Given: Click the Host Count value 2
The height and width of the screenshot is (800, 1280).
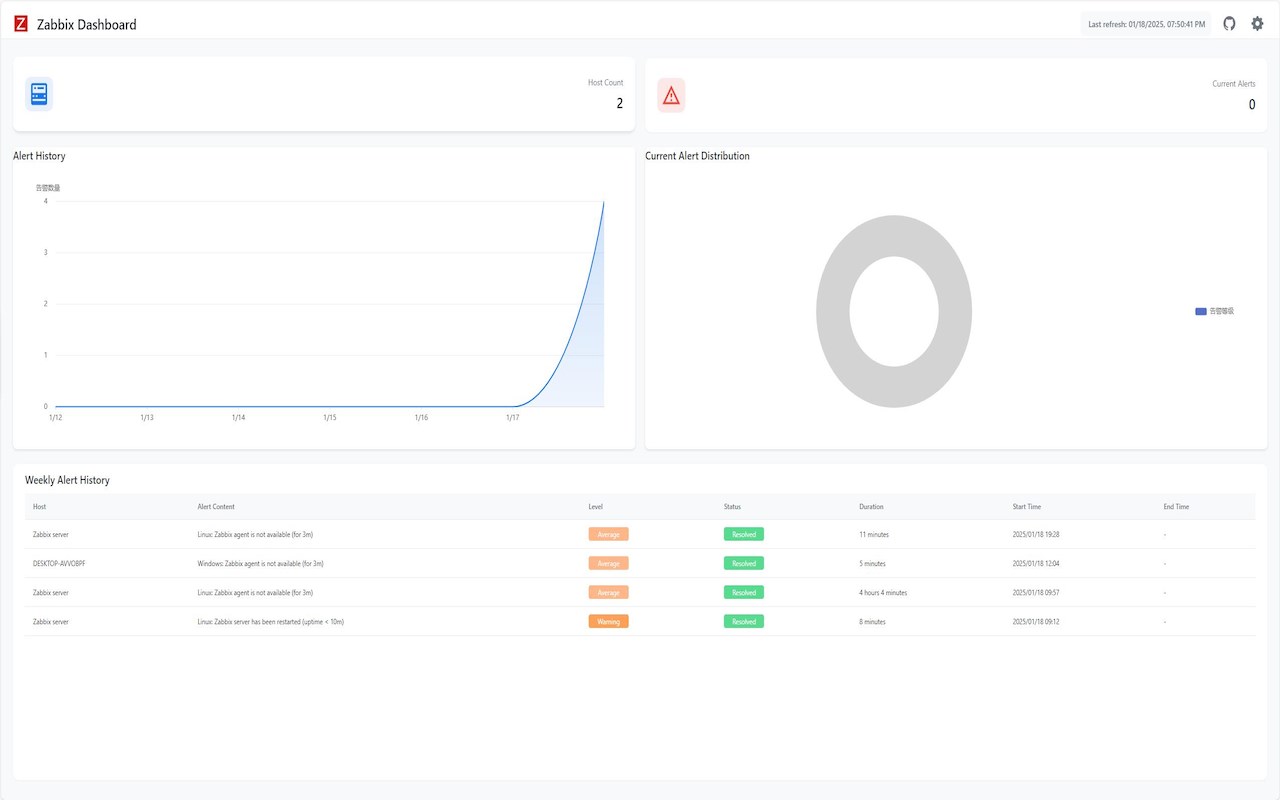Looking at the screenshot, I should point(620,103).
